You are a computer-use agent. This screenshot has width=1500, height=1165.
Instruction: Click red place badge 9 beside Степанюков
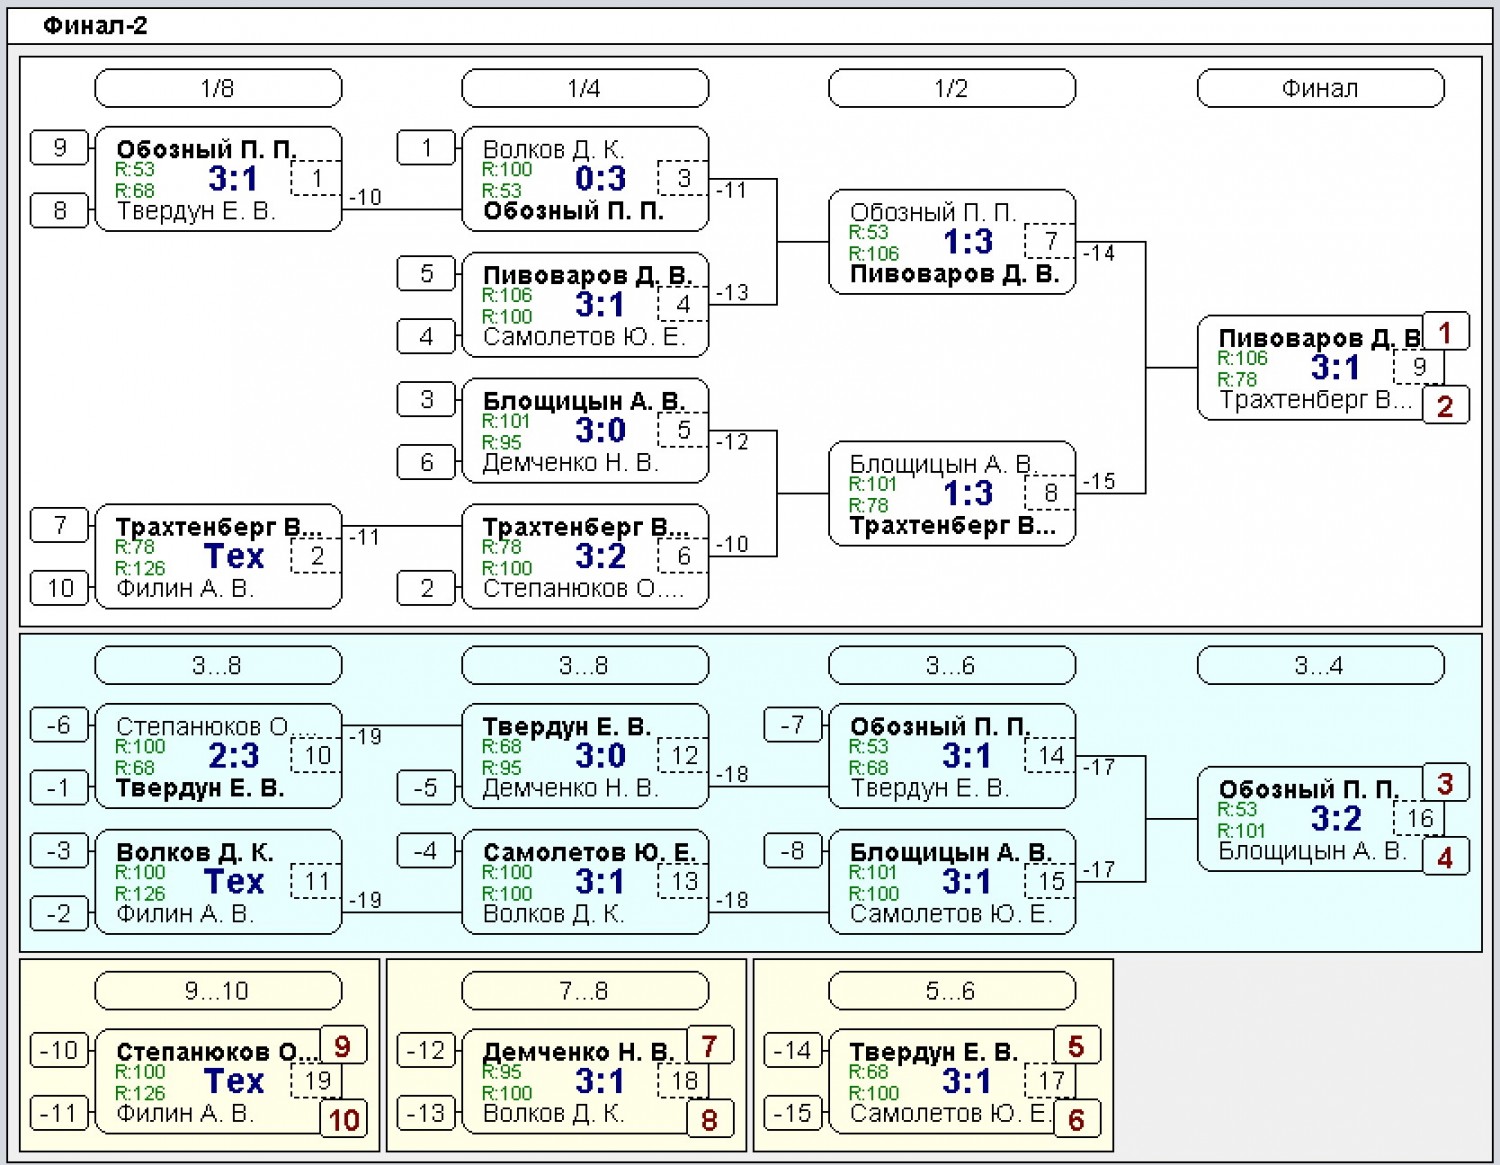[x=343, y=1046]
